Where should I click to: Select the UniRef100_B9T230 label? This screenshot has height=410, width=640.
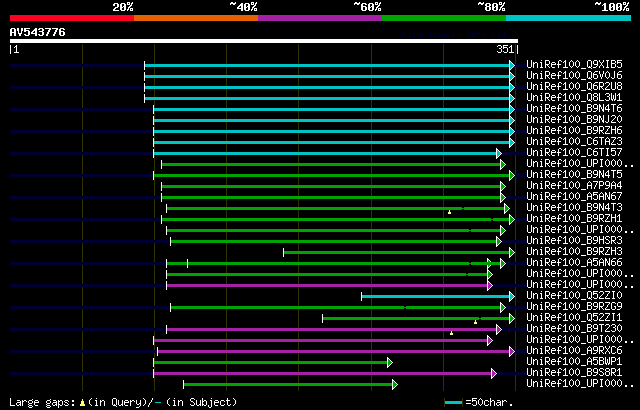pos(574,329)
